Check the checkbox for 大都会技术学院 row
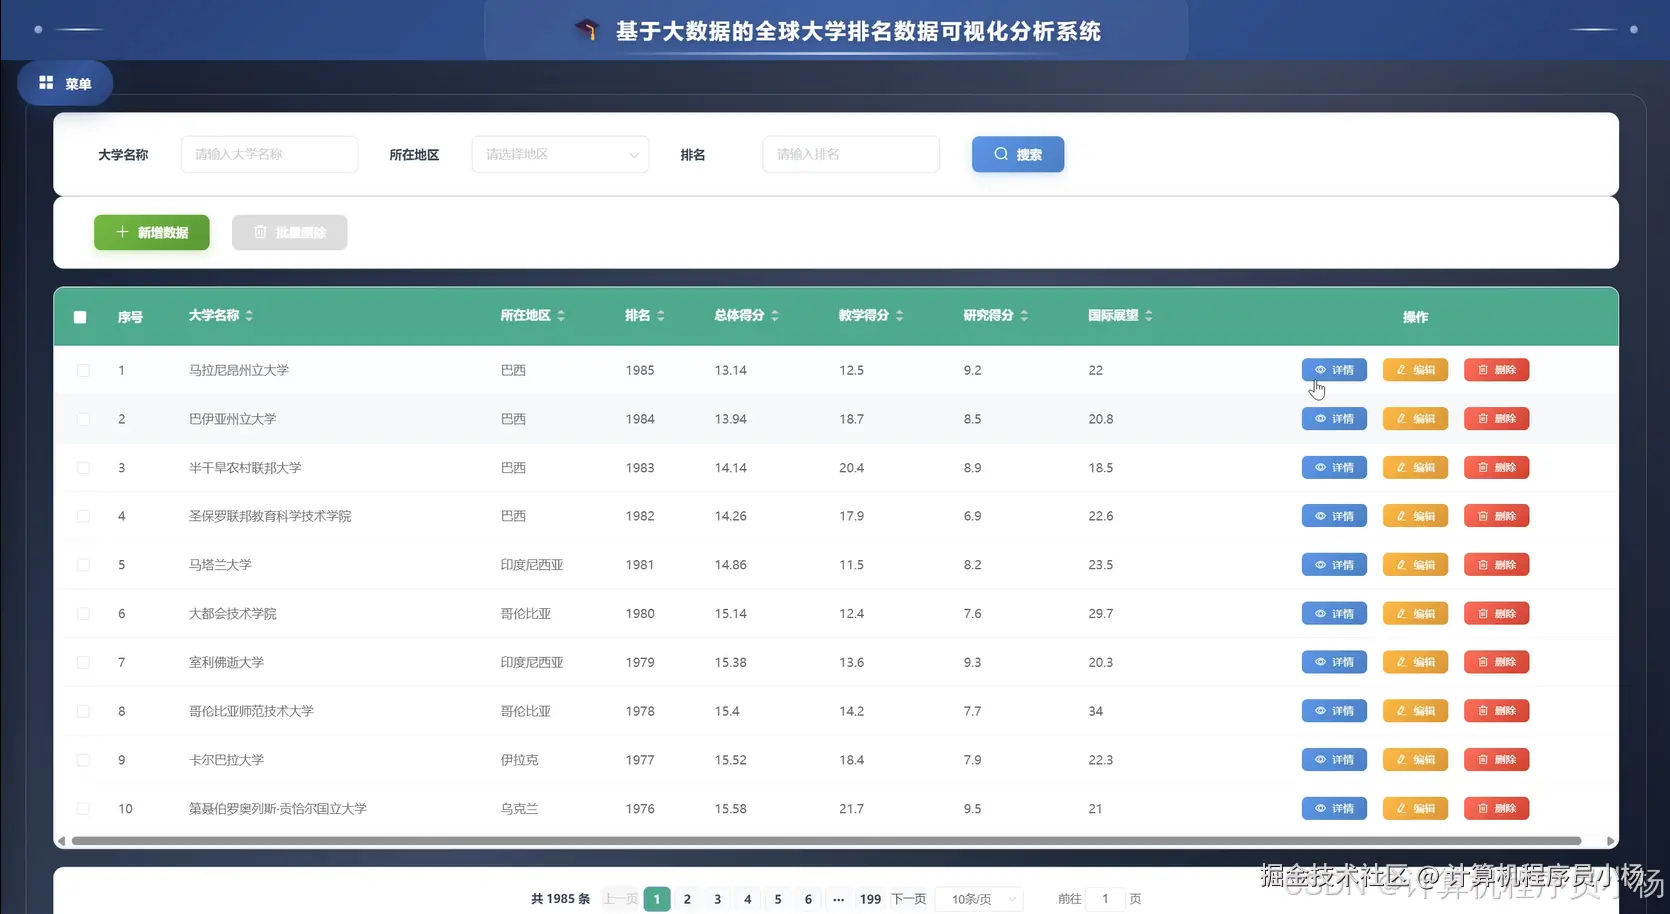 tap(83, 613)
